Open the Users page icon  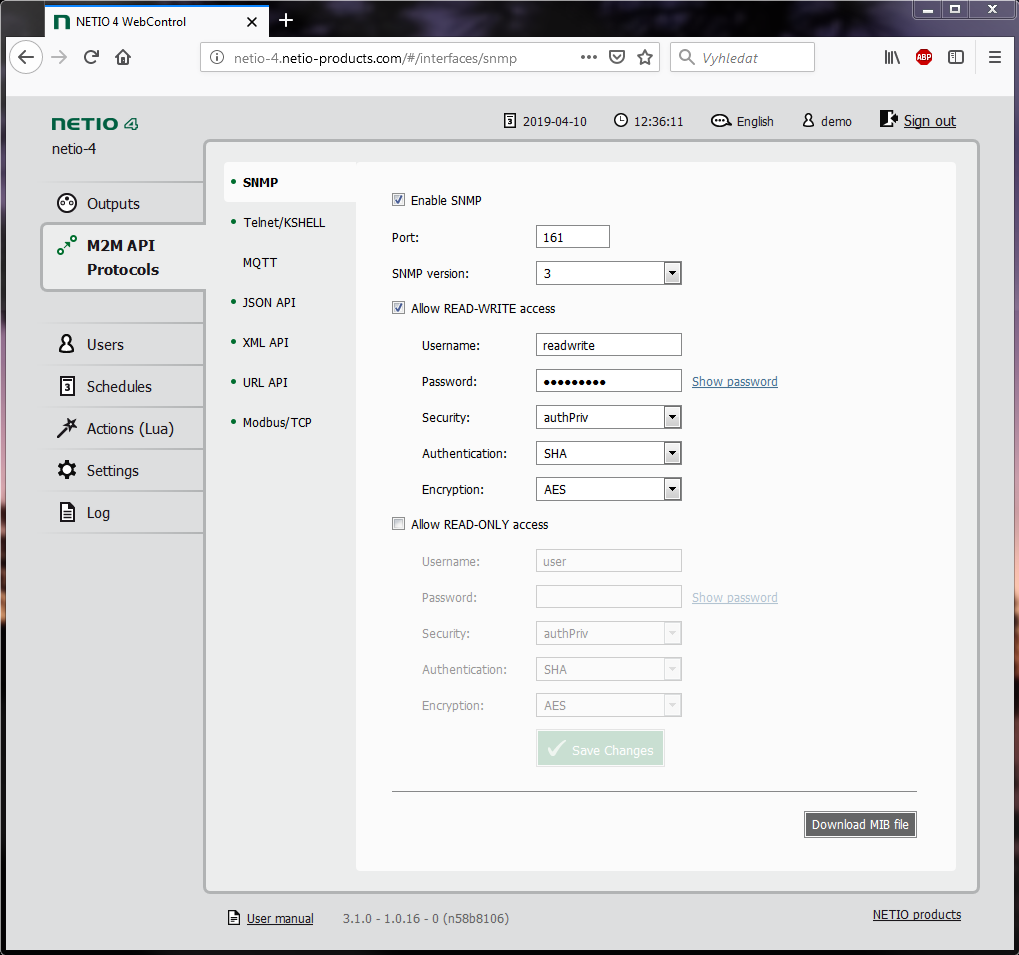point(66,344)
